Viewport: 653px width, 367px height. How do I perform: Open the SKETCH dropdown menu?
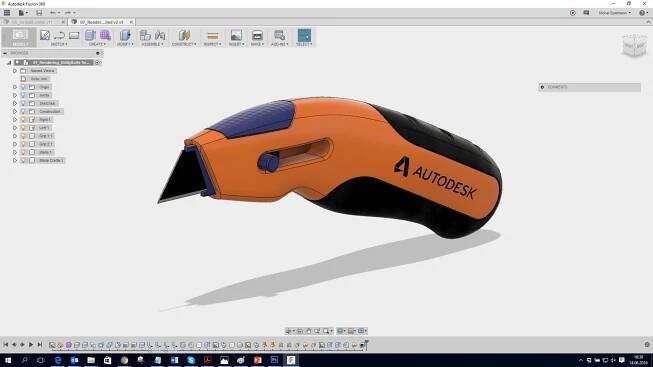tap(59, 44)
